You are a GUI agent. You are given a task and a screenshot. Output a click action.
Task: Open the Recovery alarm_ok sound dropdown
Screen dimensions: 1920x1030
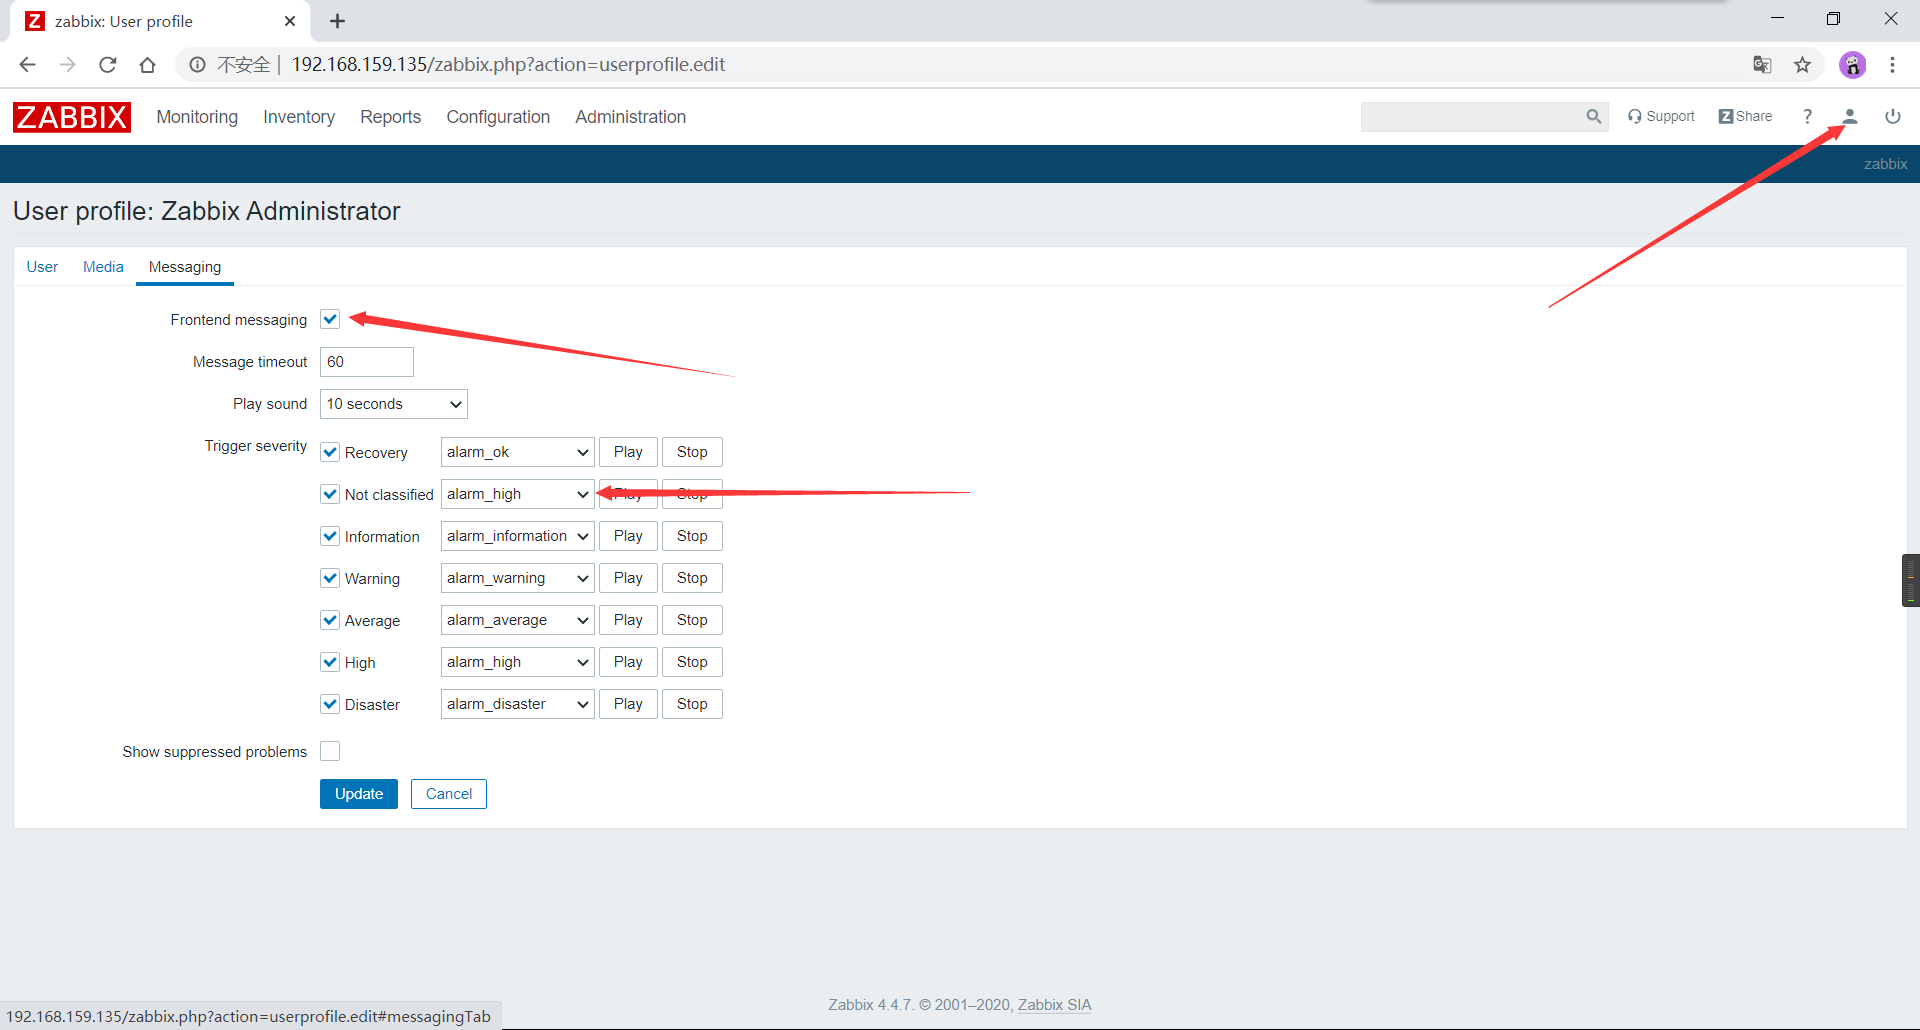517,452
